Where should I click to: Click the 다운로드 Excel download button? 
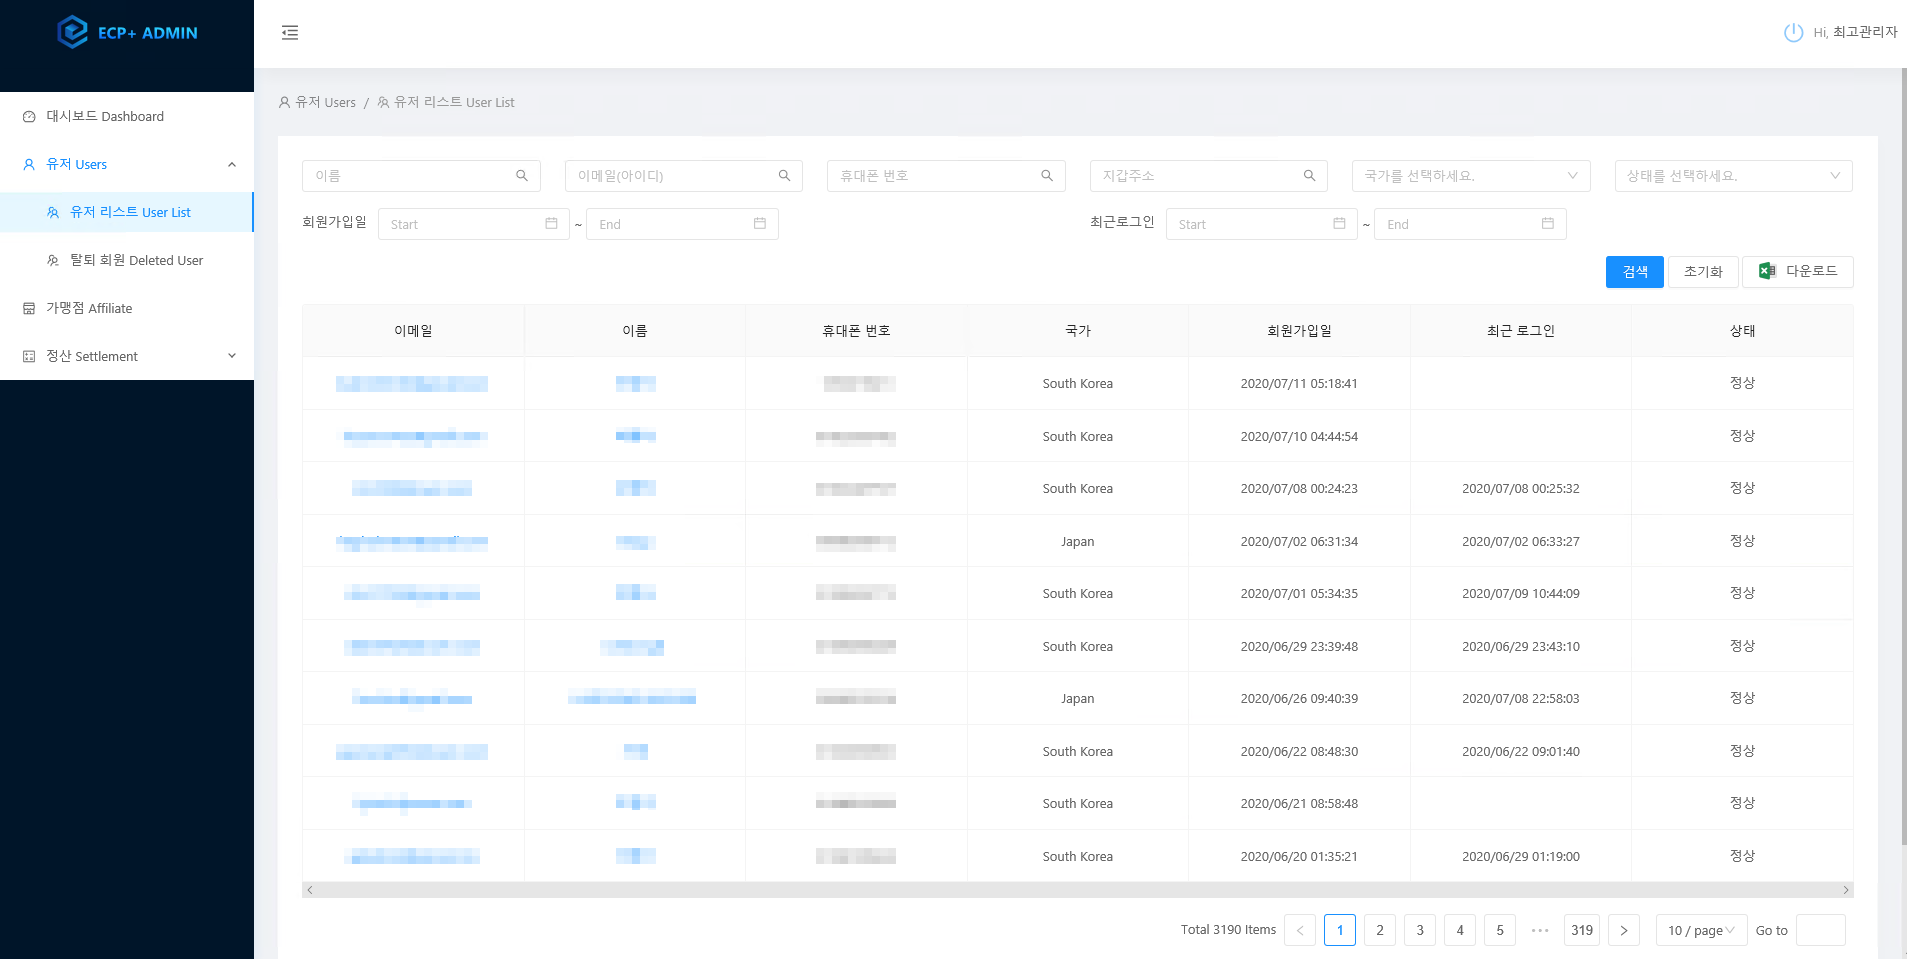1797,272
